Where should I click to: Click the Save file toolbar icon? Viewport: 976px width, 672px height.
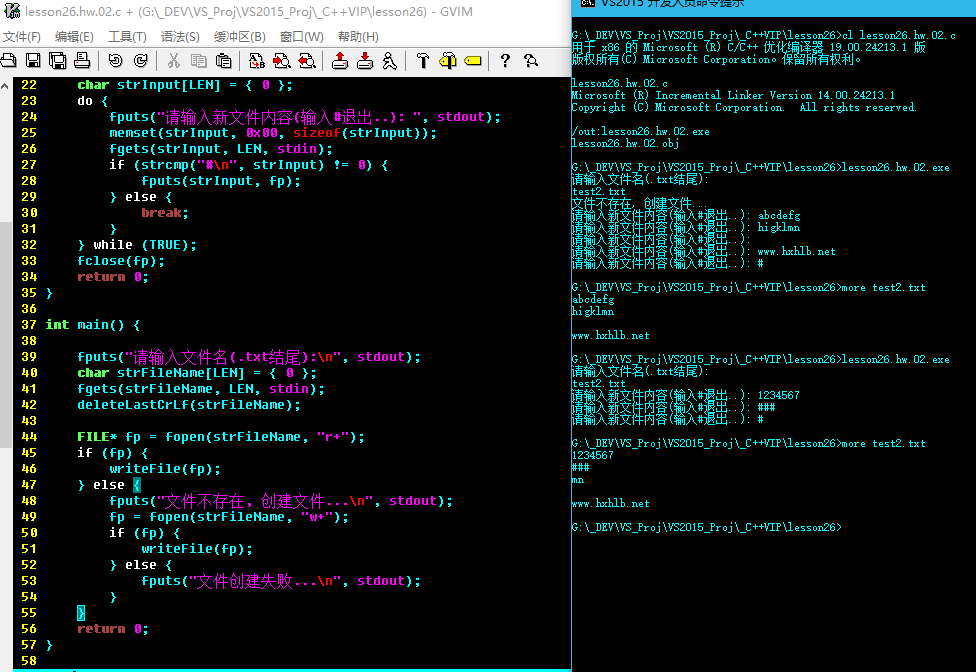(33, 61)
